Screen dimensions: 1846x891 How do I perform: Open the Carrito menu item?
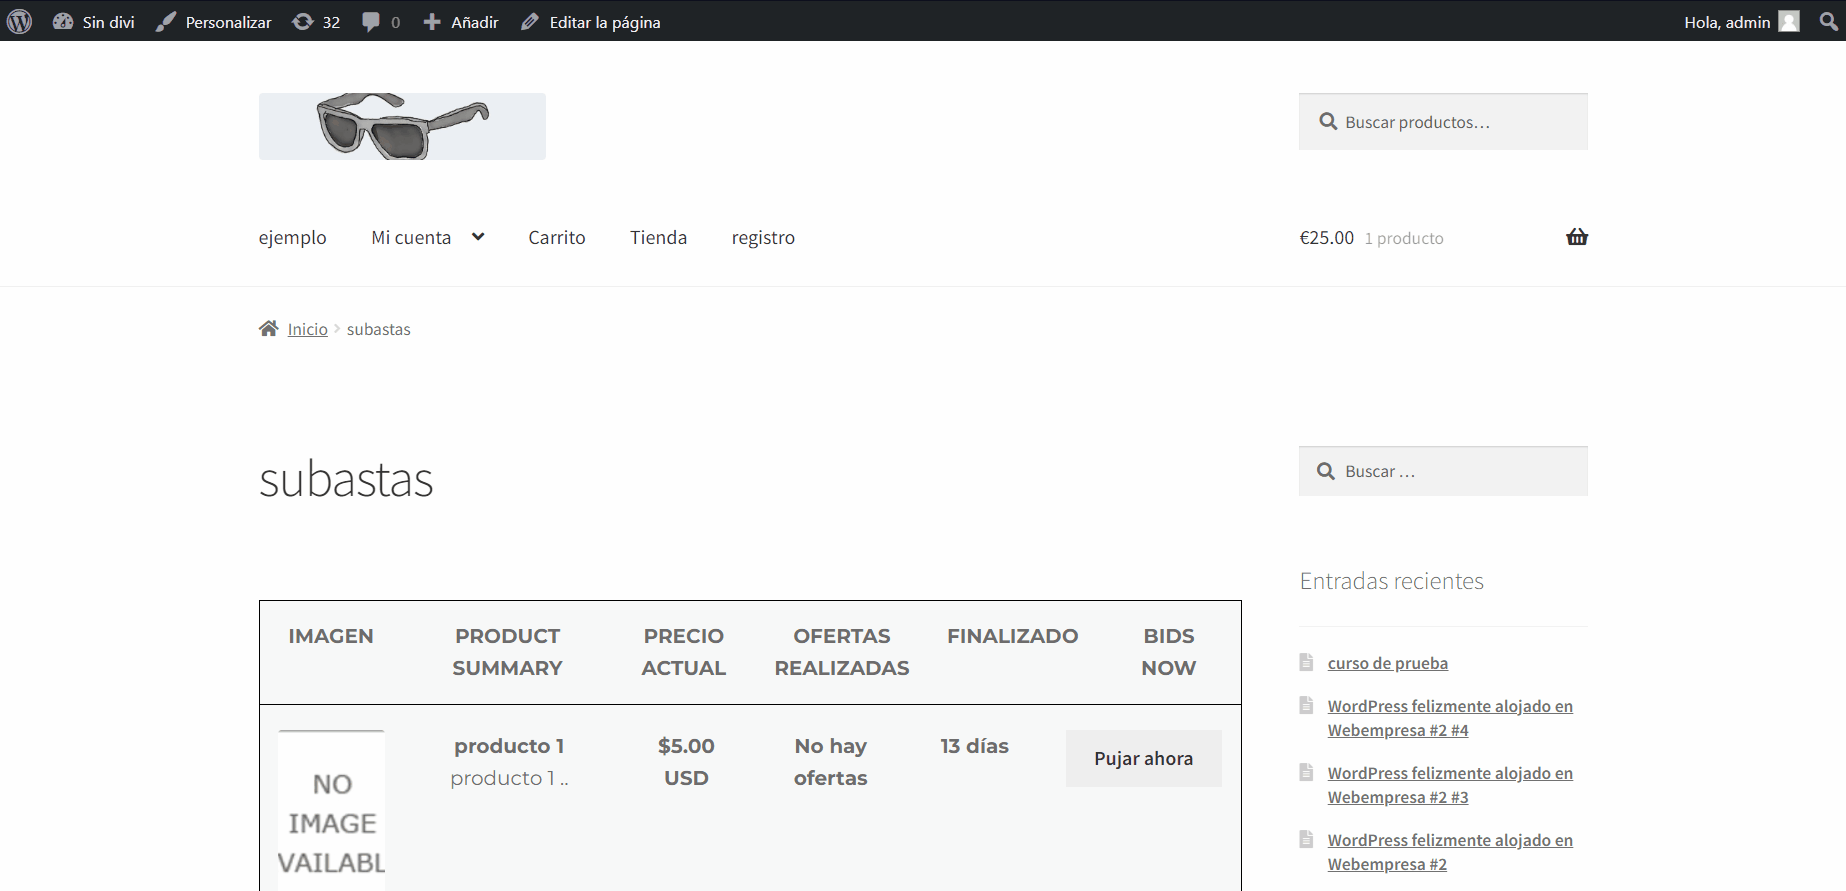coord(556,237)
